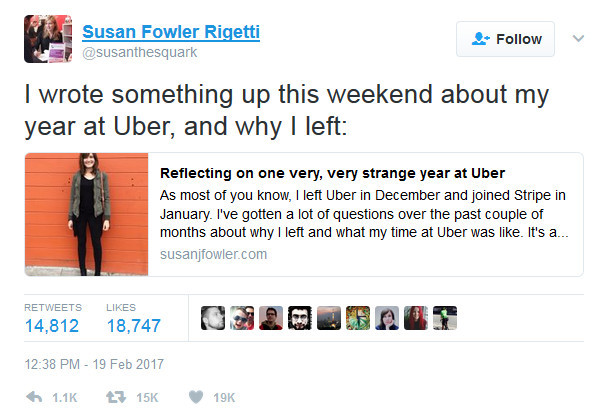Screen dimensions: 613x418
Task: Click the second liker avatar
Action: point(242,318)
